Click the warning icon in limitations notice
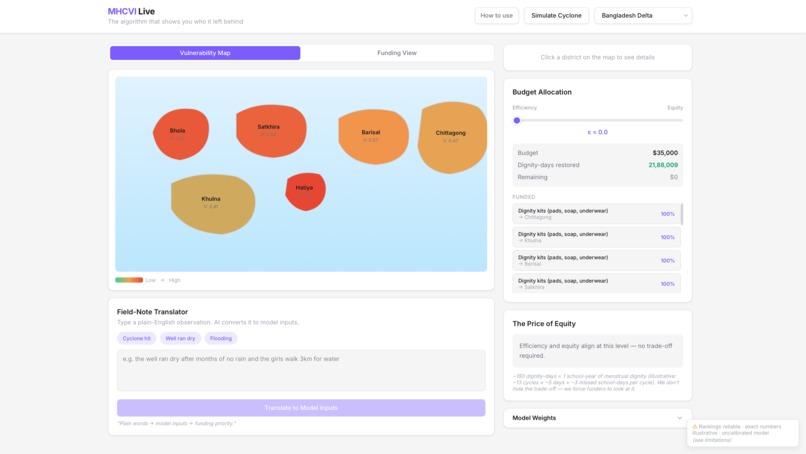Viewport: 806px width, 454px height. [695, 427]
